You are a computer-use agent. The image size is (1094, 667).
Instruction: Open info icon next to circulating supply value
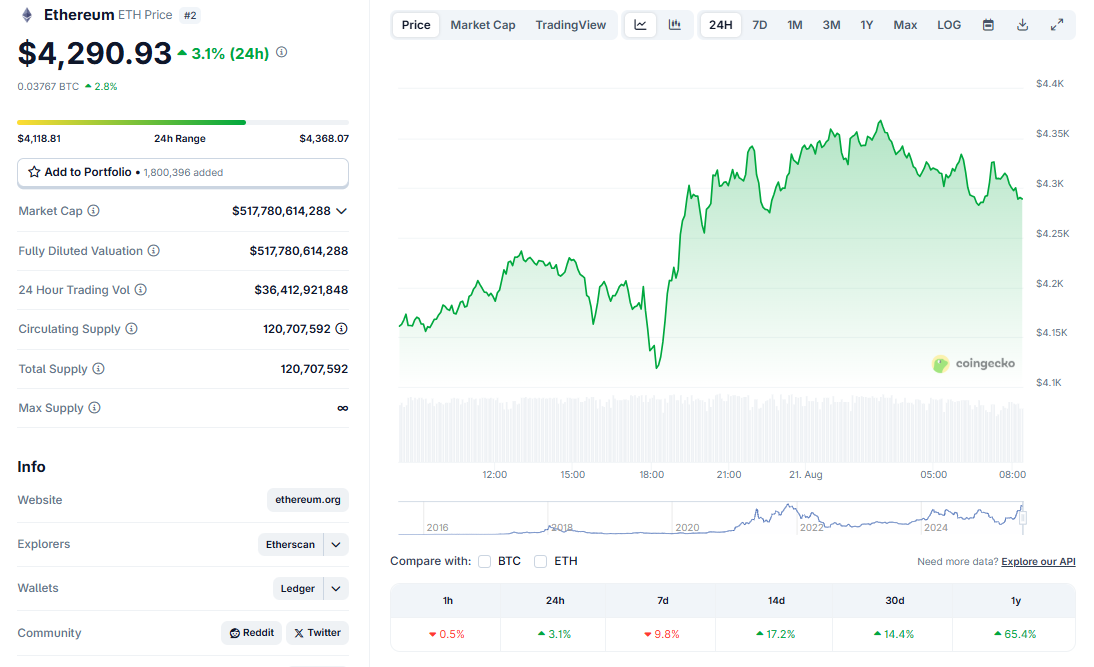point(341,329)
